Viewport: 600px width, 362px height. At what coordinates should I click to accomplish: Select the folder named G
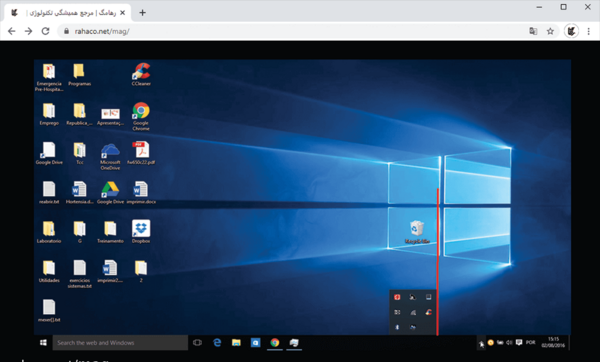coord(79,232)
